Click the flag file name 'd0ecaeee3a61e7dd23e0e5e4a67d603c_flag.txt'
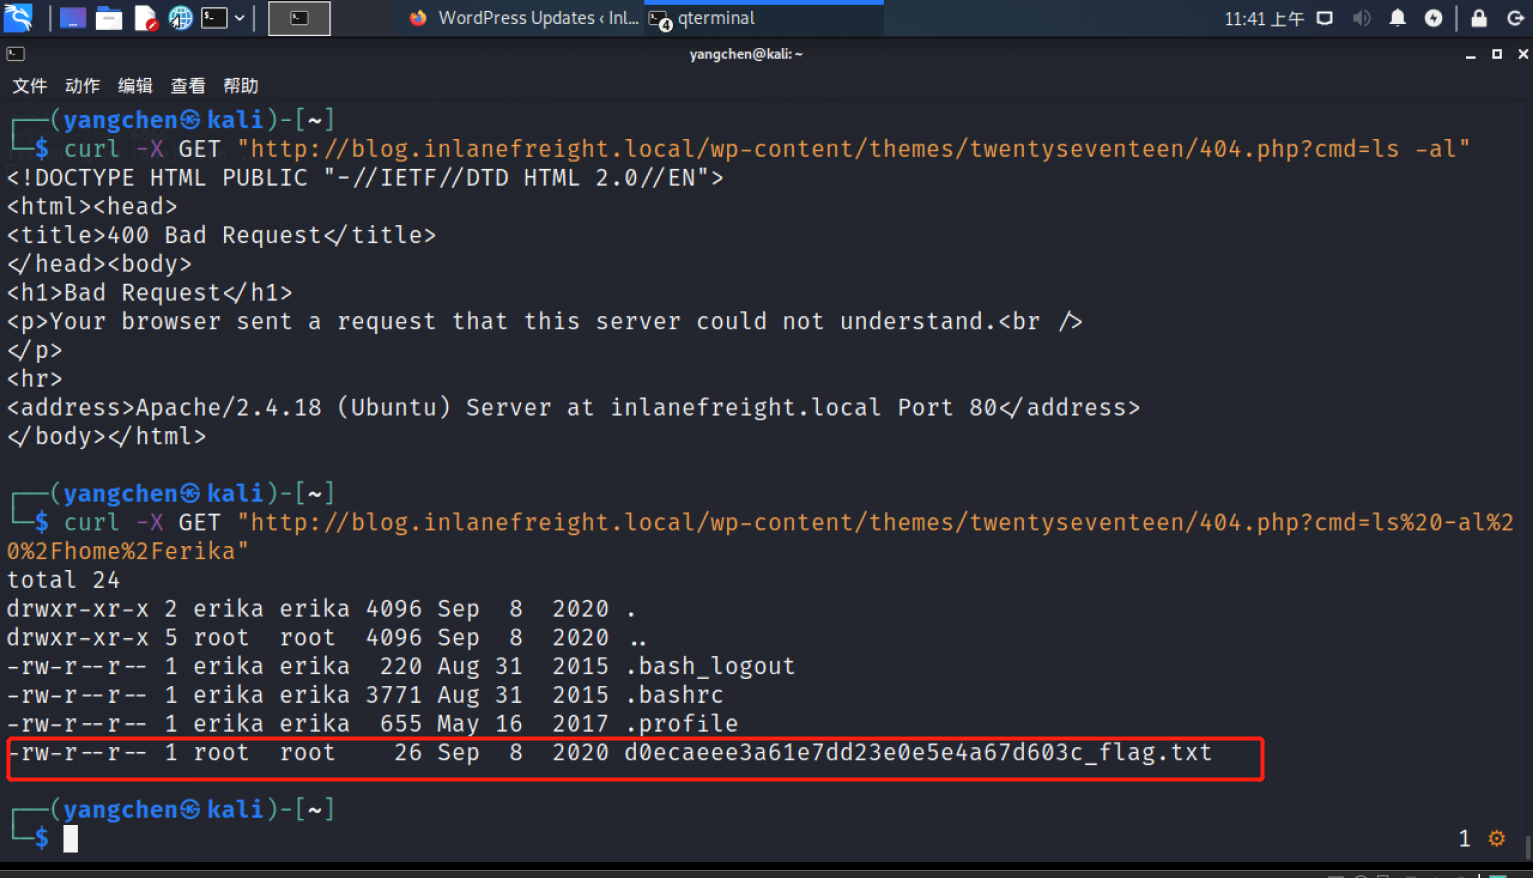This screenshot has width=1533, height=878. click(918, 753)
